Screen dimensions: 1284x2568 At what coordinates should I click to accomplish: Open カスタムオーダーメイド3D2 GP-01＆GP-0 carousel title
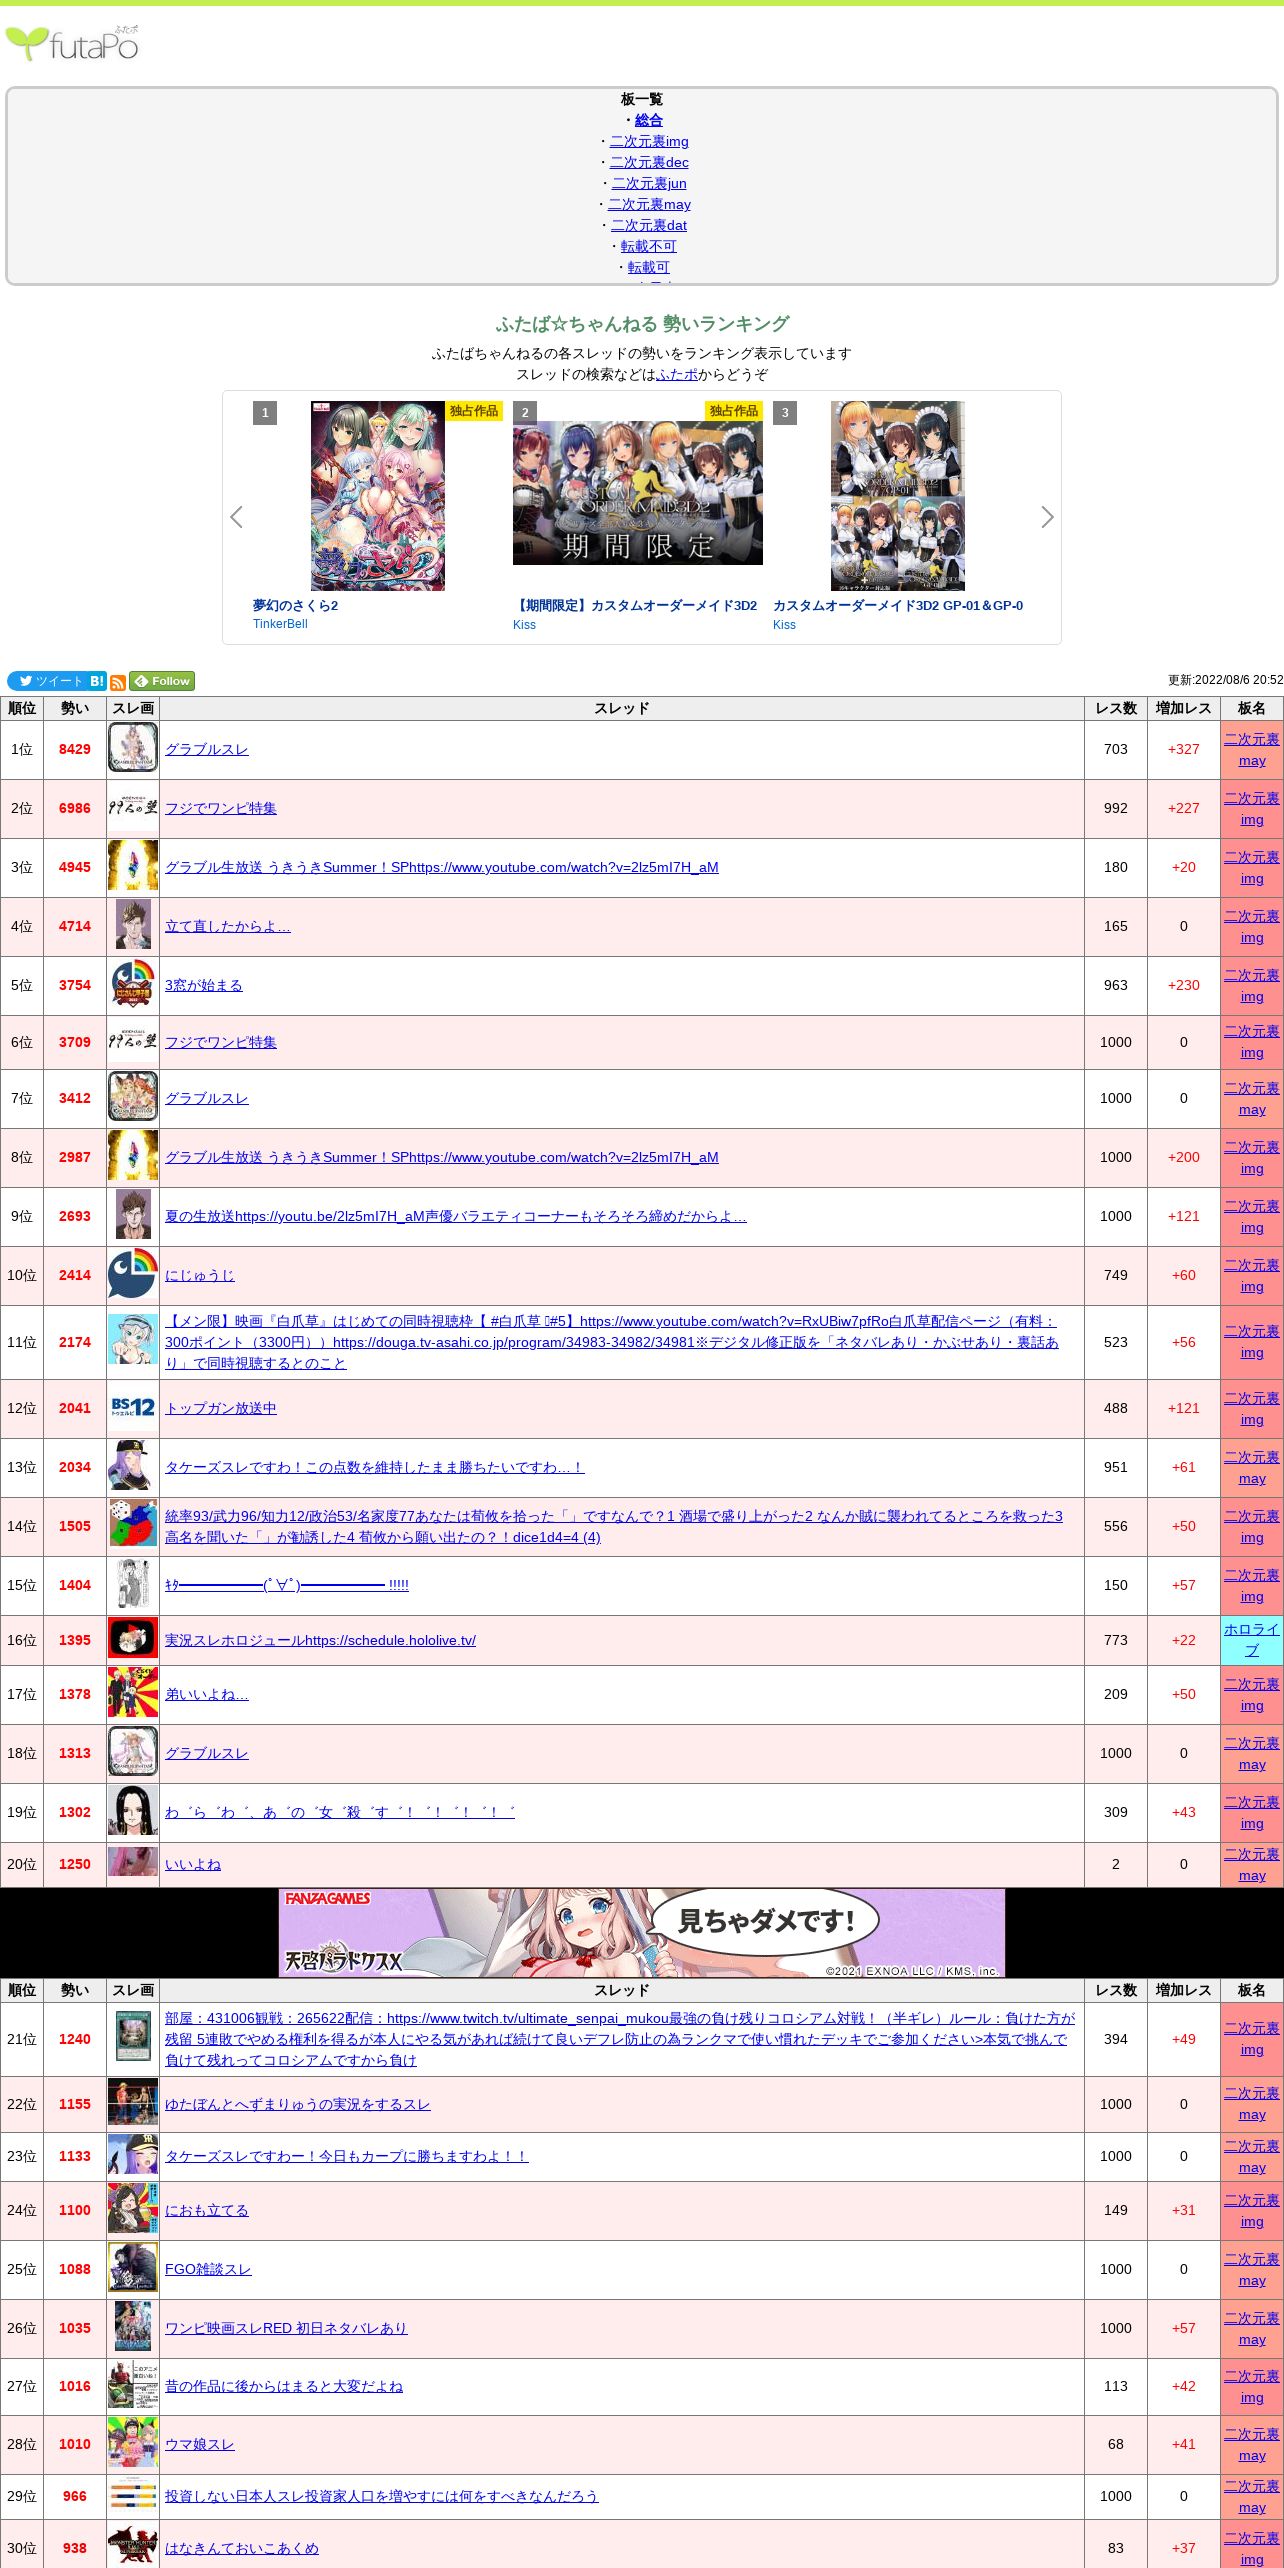[x=898, y=605]
